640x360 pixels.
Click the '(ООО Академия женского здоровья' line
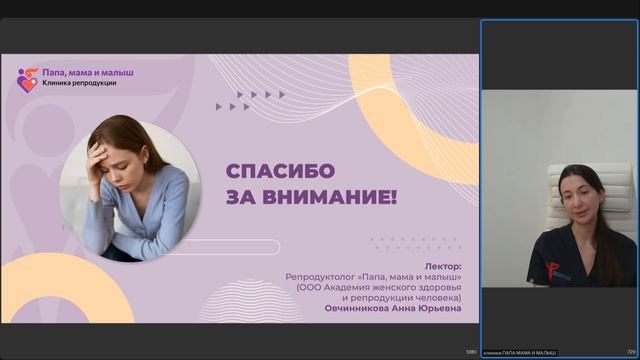(x=379, y=287)
